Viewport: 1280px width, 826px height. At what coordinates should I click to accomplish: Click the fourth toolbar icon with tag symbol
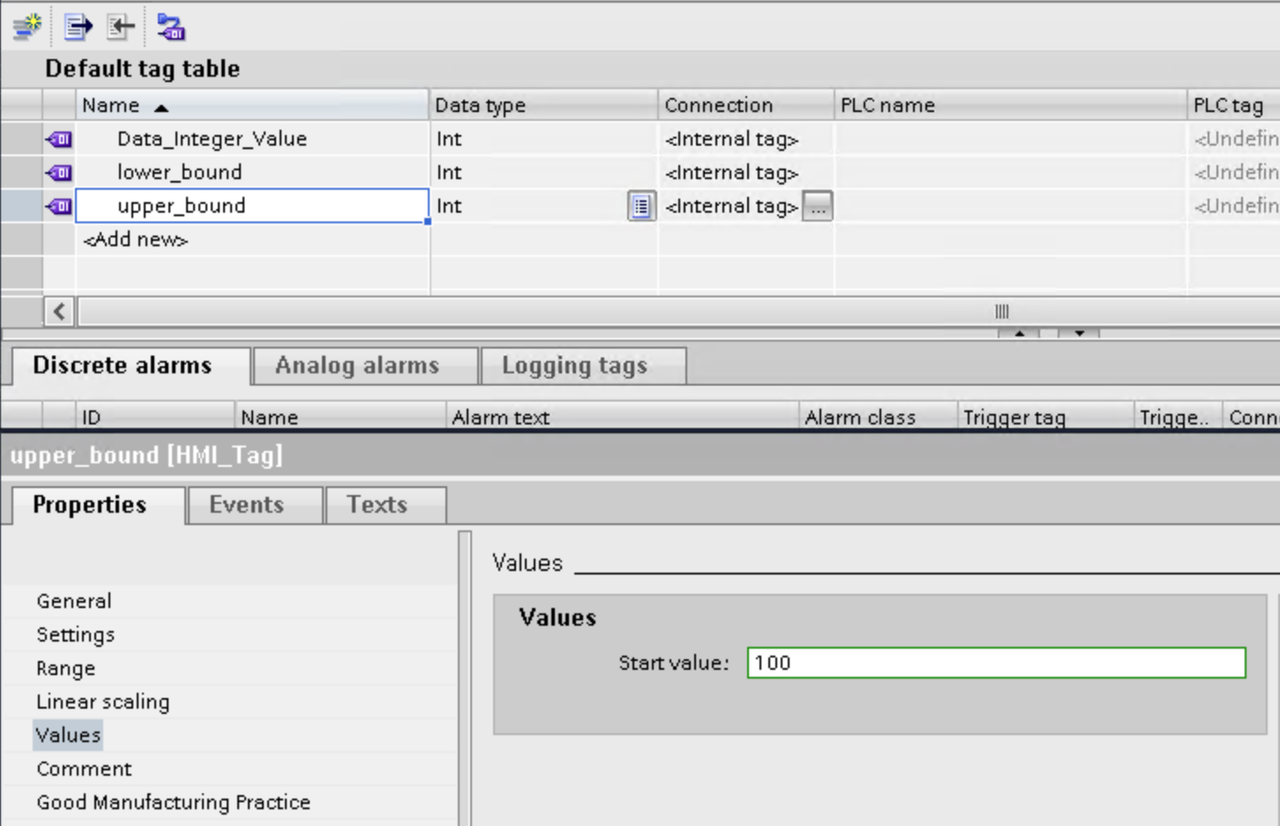[x=171, y=26]
